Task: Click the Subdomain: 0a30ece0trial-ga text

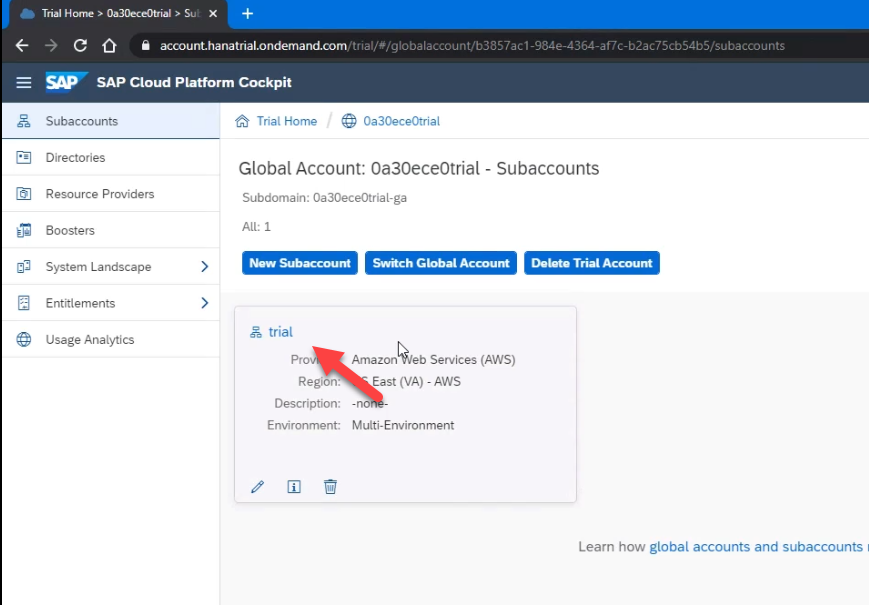Action: tap(324, 198)
